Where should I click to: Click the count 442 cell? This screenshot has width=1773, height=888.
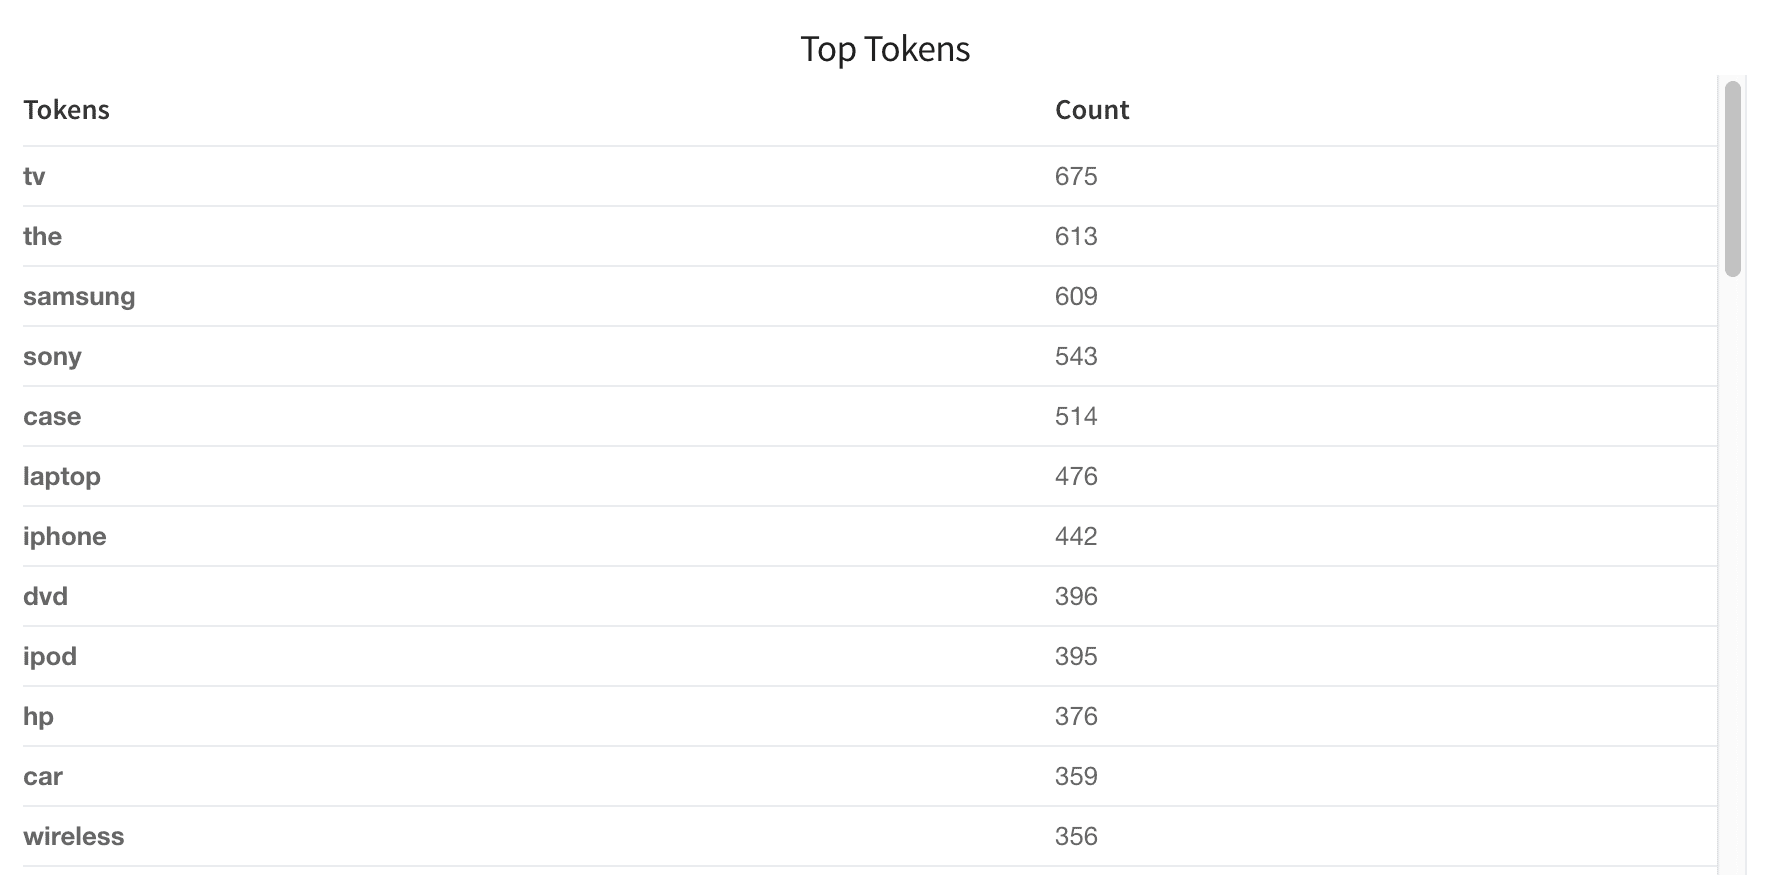pos(1076,537)
